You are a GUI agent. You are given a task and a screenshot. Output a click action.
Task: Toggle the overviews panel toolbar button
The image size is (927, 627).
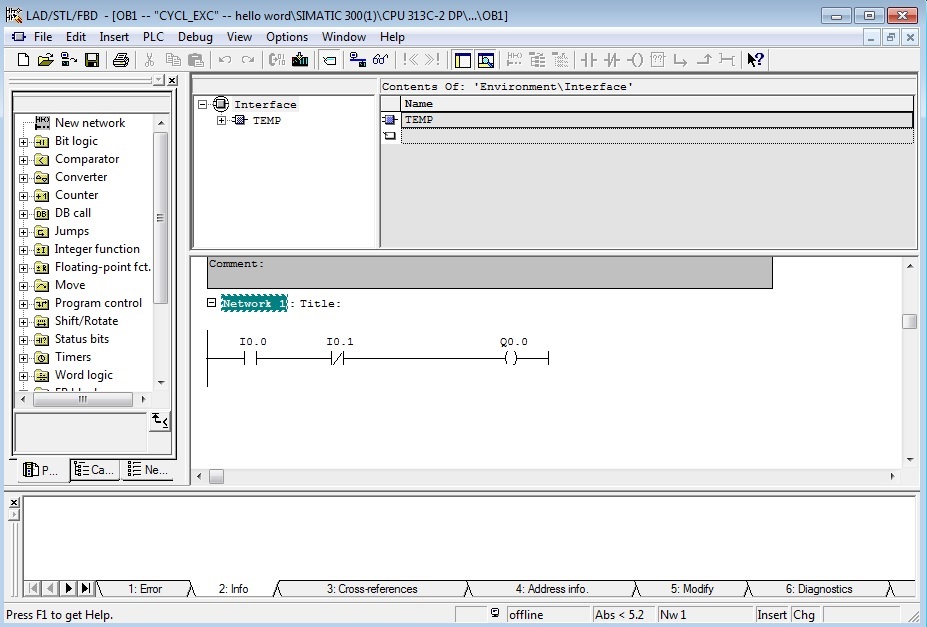(x=462, y=60)
